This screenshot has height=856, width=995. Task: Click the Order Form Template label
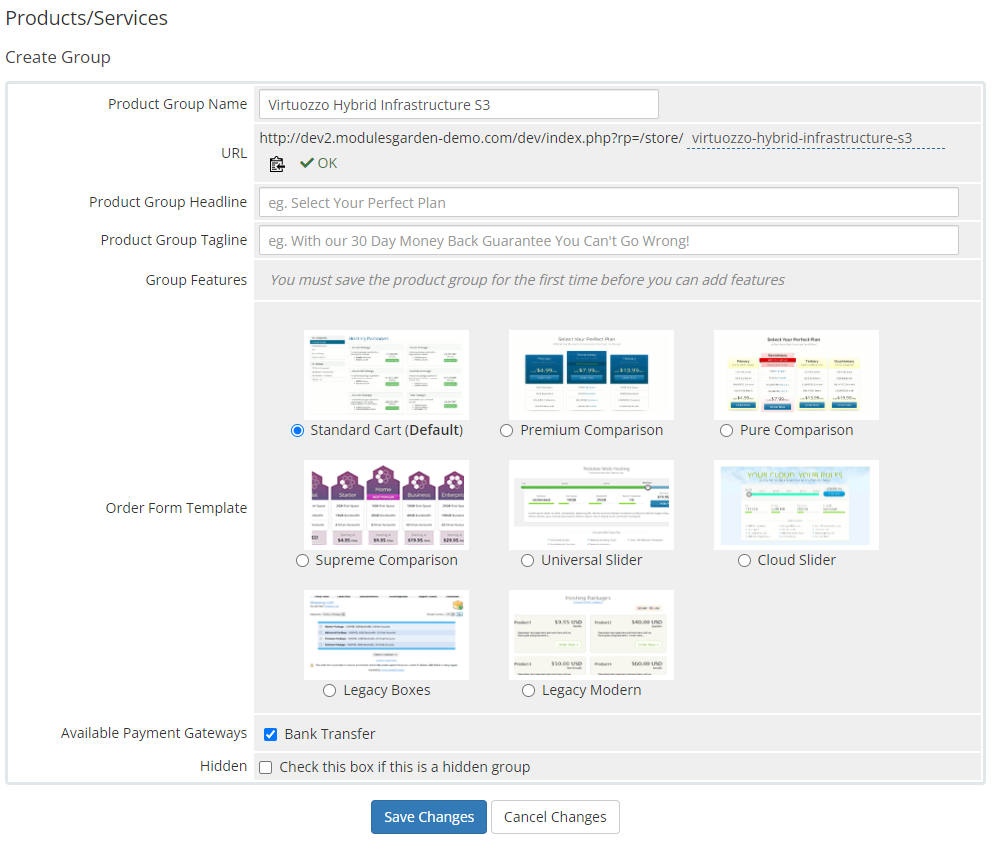tap(176, 508)
